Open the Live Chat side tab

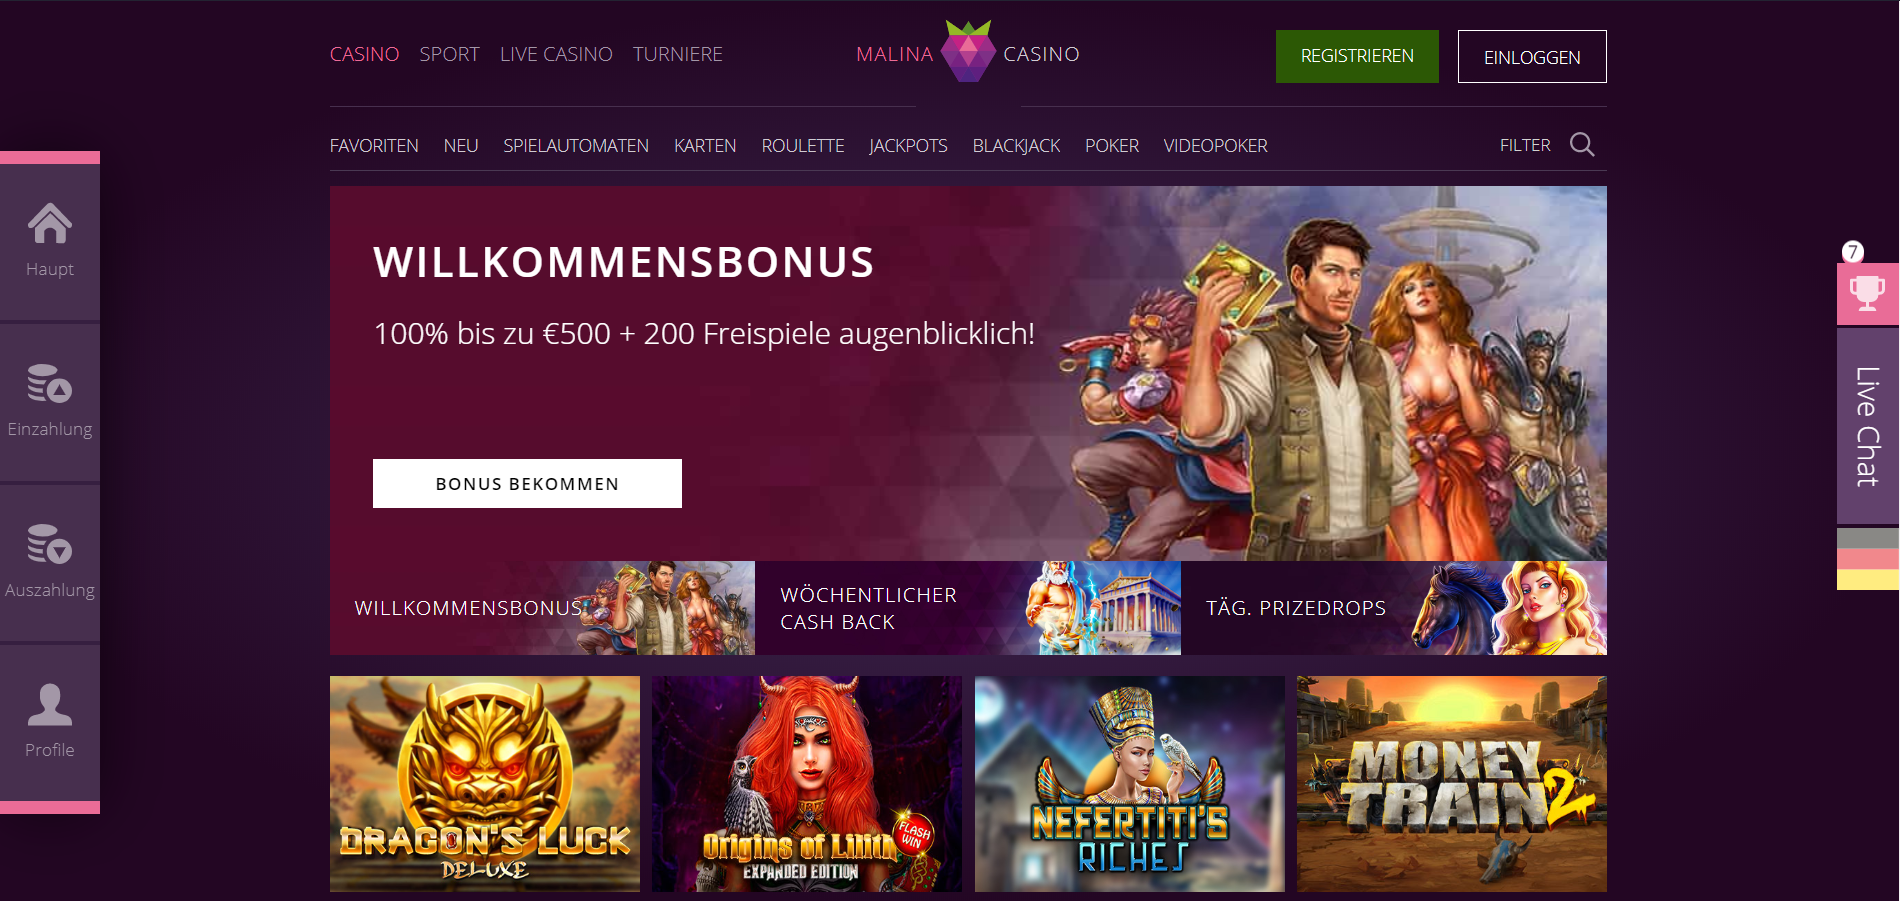1867,426
